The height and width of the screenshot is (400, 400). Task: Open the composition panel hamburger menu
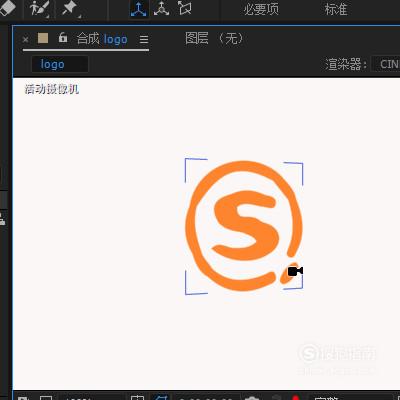(x=144, y=40)
